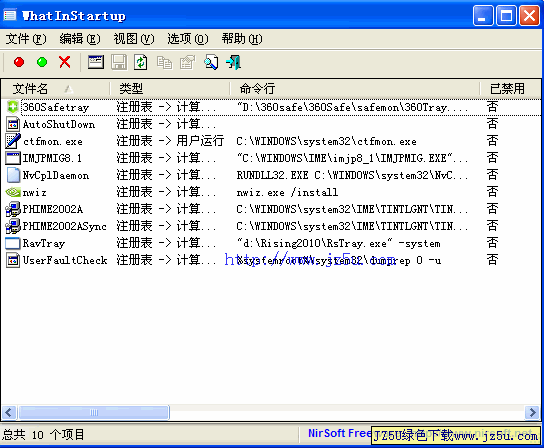Open the 视图(V) menu
Viewport: 544px width, 448px height.
134,39
